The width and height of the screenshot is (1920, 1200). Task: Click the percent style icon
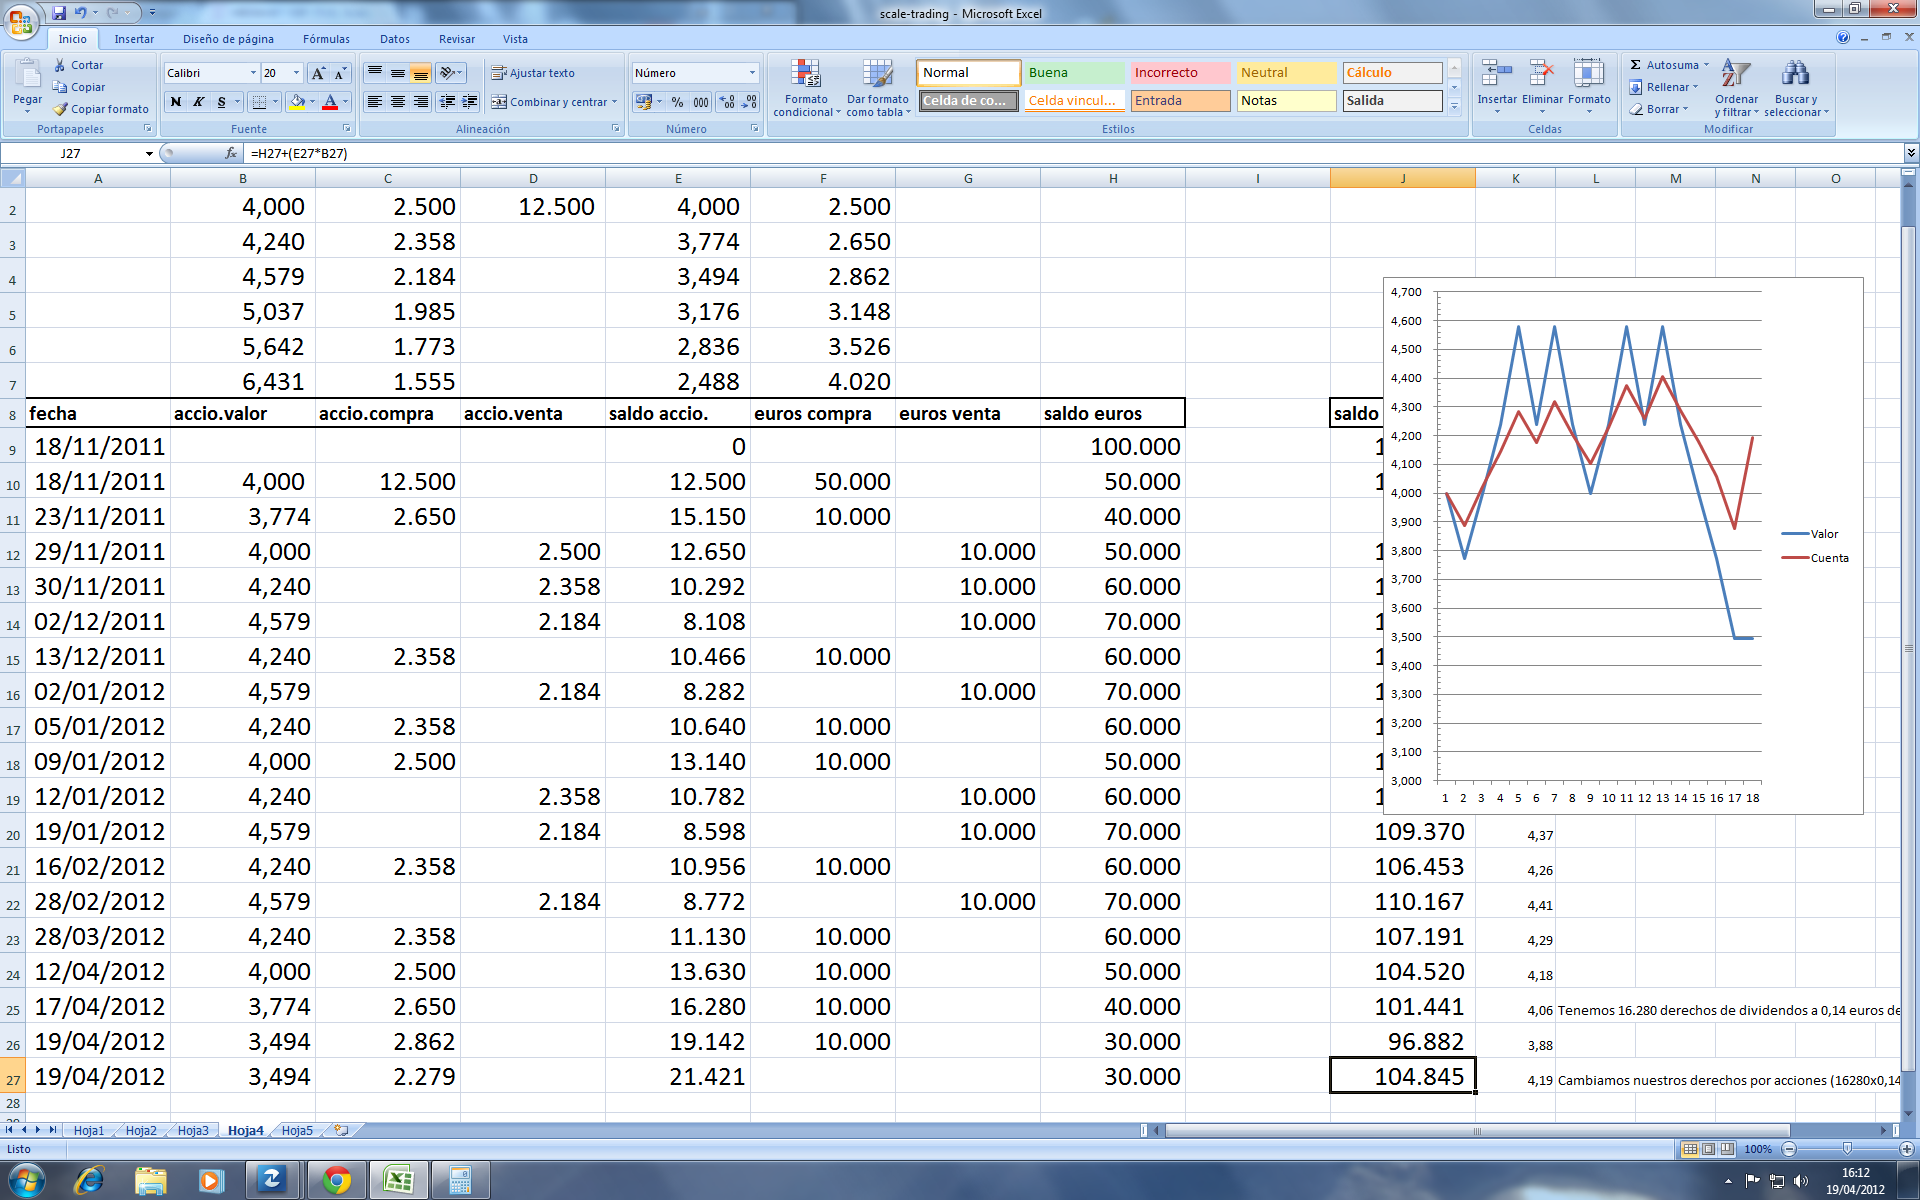coord(678,102)
